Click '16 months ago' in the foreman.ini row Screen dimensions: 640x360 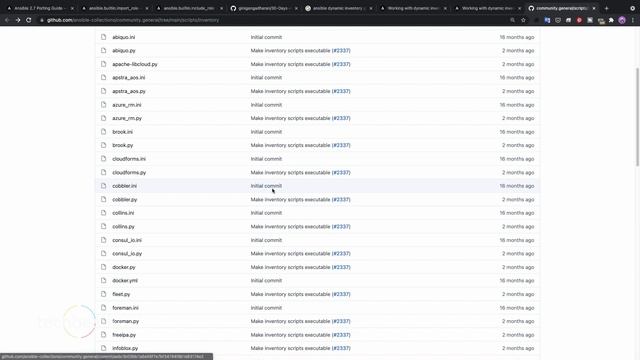[x=517, y=308]
